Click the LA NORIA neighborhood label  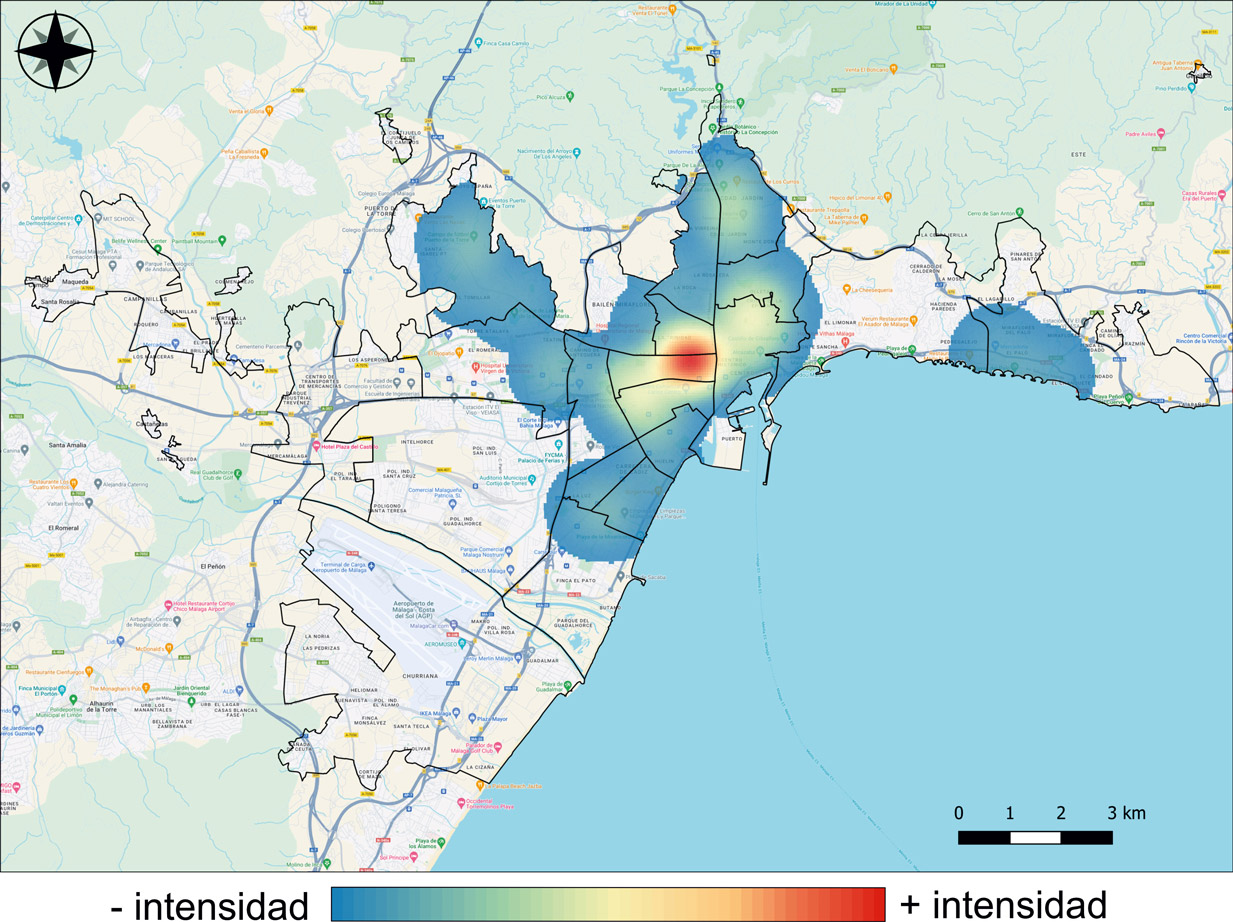315,636
